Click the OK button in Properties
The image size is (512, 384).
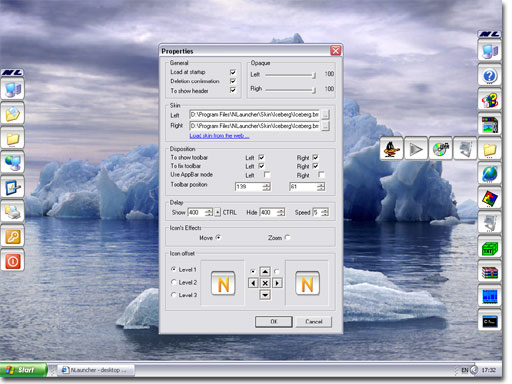point(274,321)
